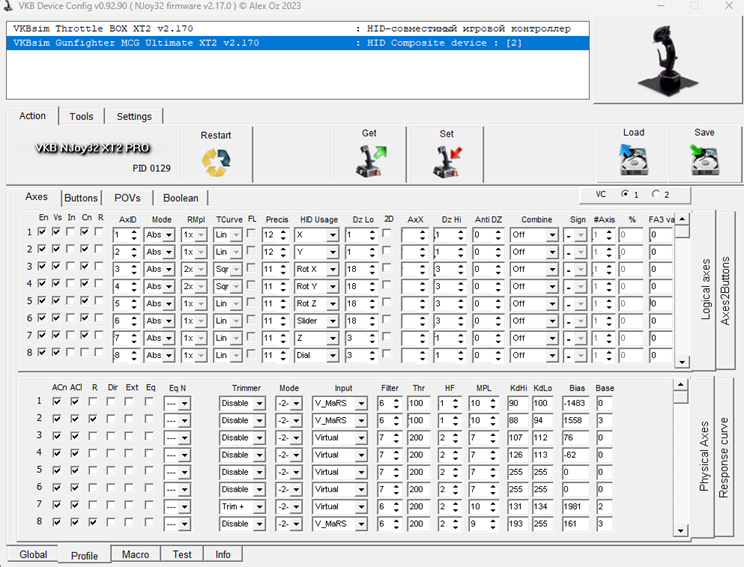
Task: Toggle the 2D checkbox for logical axis 3
Action: 387,268
